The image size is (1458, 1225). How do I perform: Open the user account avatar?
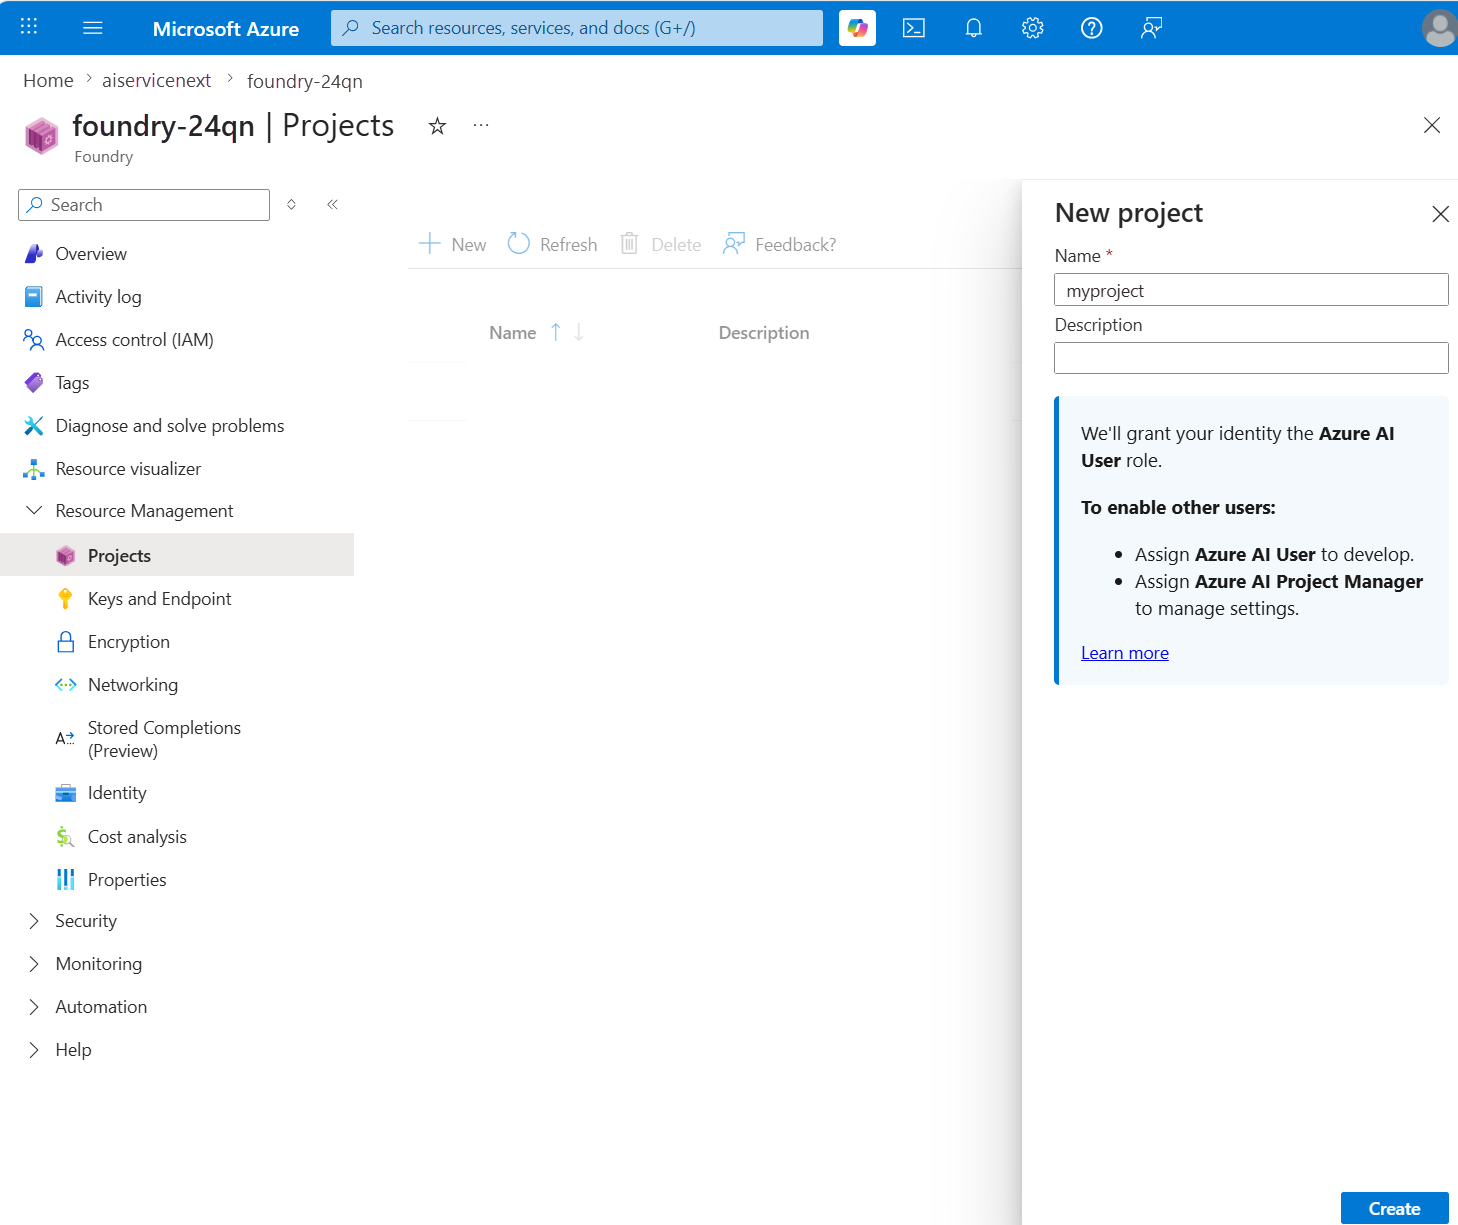tap(1439, 28)
